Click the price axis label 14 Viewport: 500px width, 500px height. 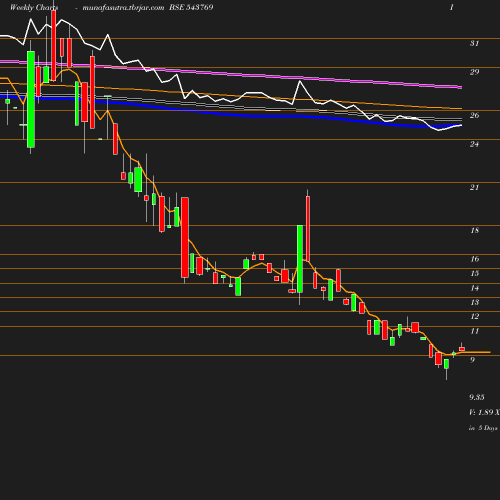474,288
